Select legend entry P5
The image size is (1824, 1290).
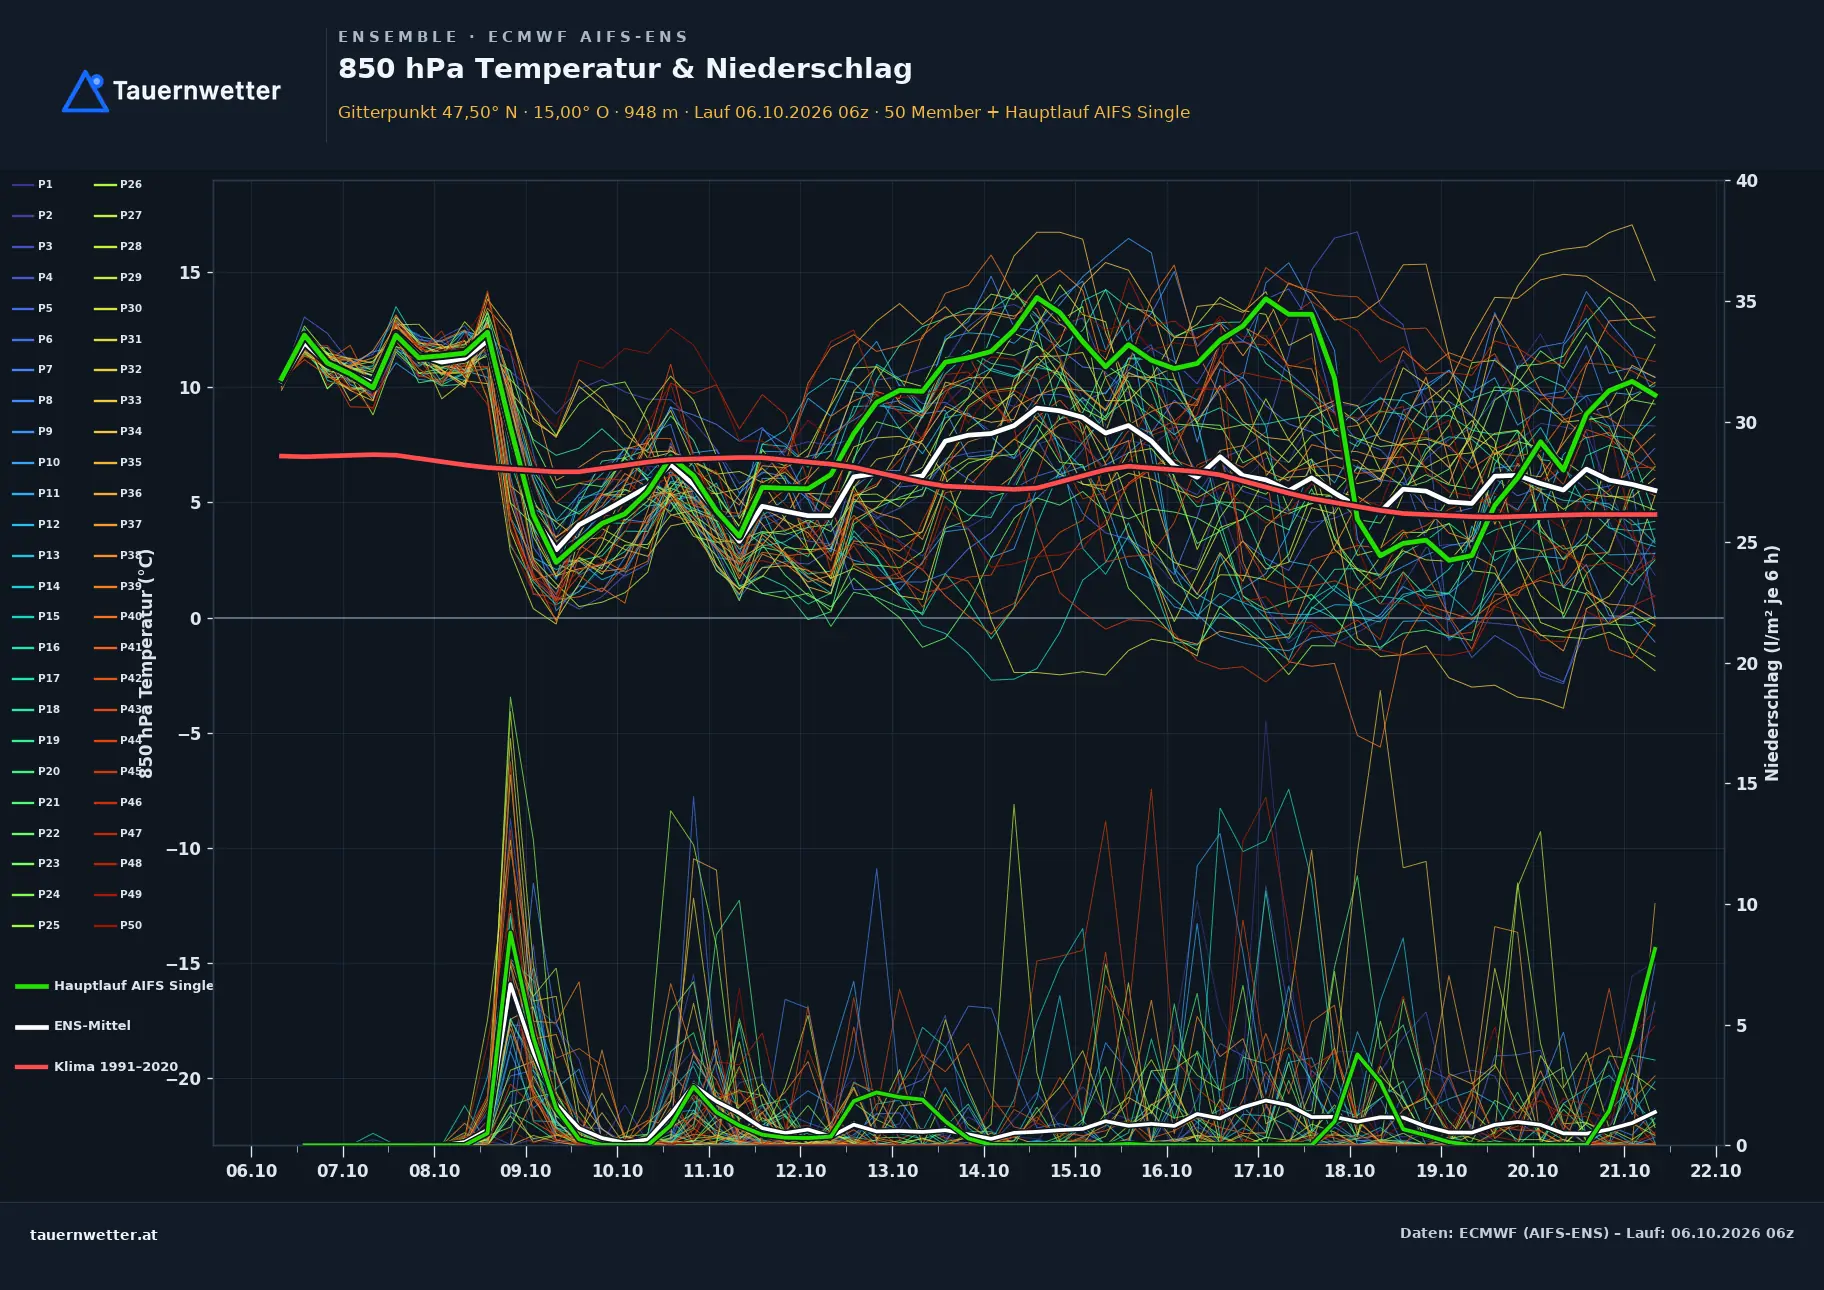point(33,308)
